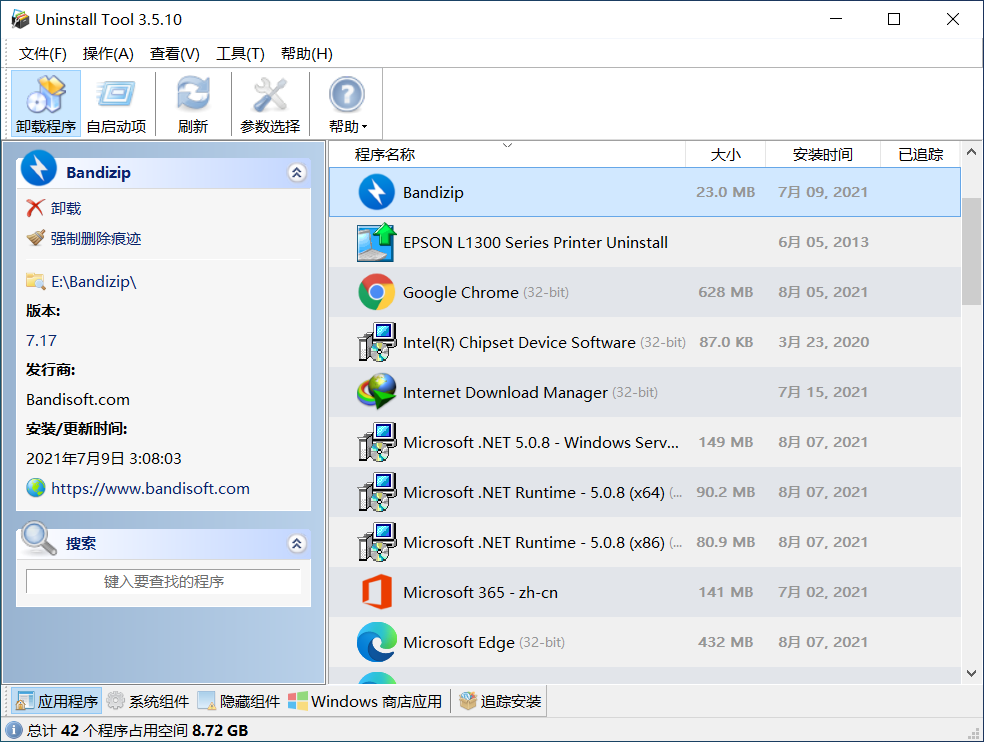Open the 文件(F) menu
The width and height of the screenshot is (984, 742).
[x=42, y=54]
